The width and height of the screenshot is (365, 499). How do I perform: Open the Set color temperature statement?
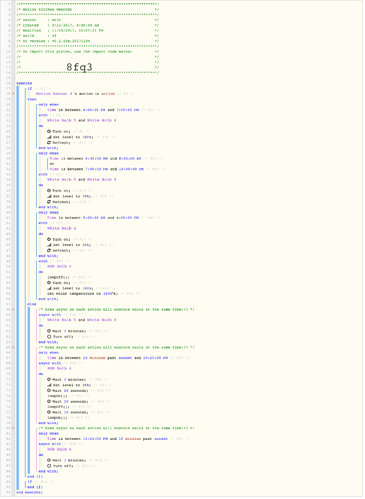82,294
